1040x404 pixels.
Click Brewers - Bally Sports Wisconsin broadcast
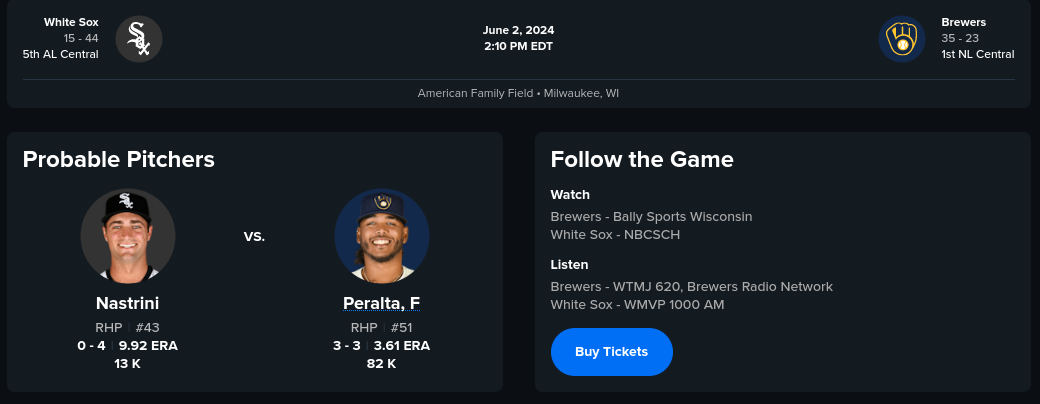click(651, 216)
